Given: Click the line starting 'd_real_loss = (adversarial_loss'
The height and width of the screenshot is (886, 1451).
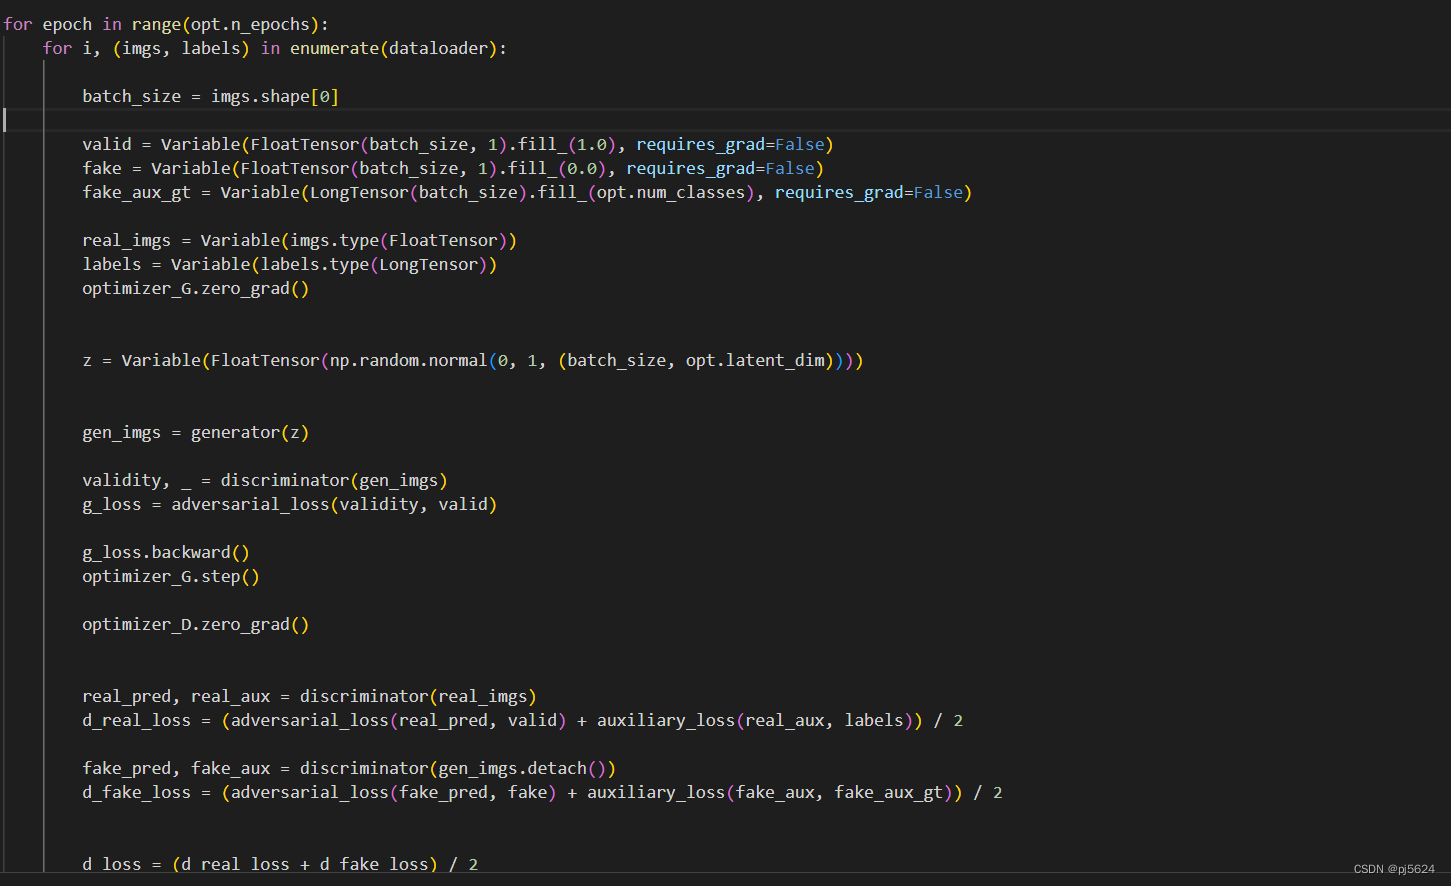Looking at the screenshot, I should pyautogui.click(x=523, y=720).
